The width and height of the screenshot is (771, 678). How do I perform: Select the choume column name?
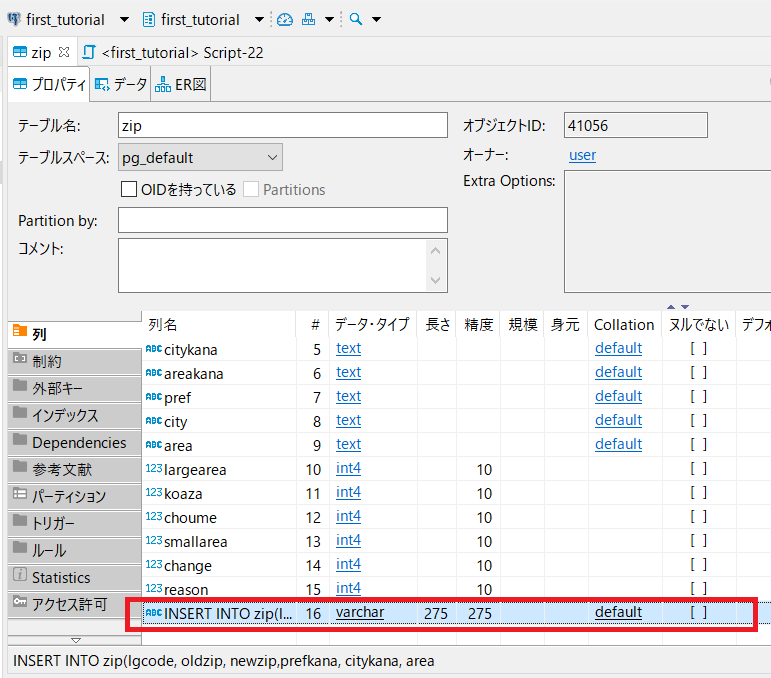(190, 518)
